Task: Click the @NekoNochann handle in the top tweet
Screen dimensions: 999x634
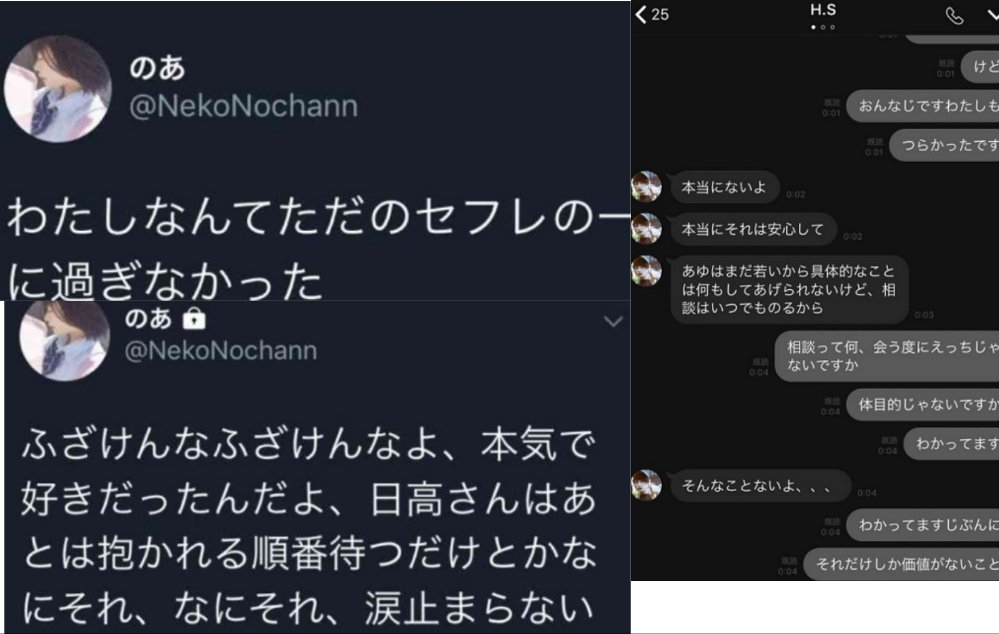Action: pyautogui.click(x=243, y=107)
